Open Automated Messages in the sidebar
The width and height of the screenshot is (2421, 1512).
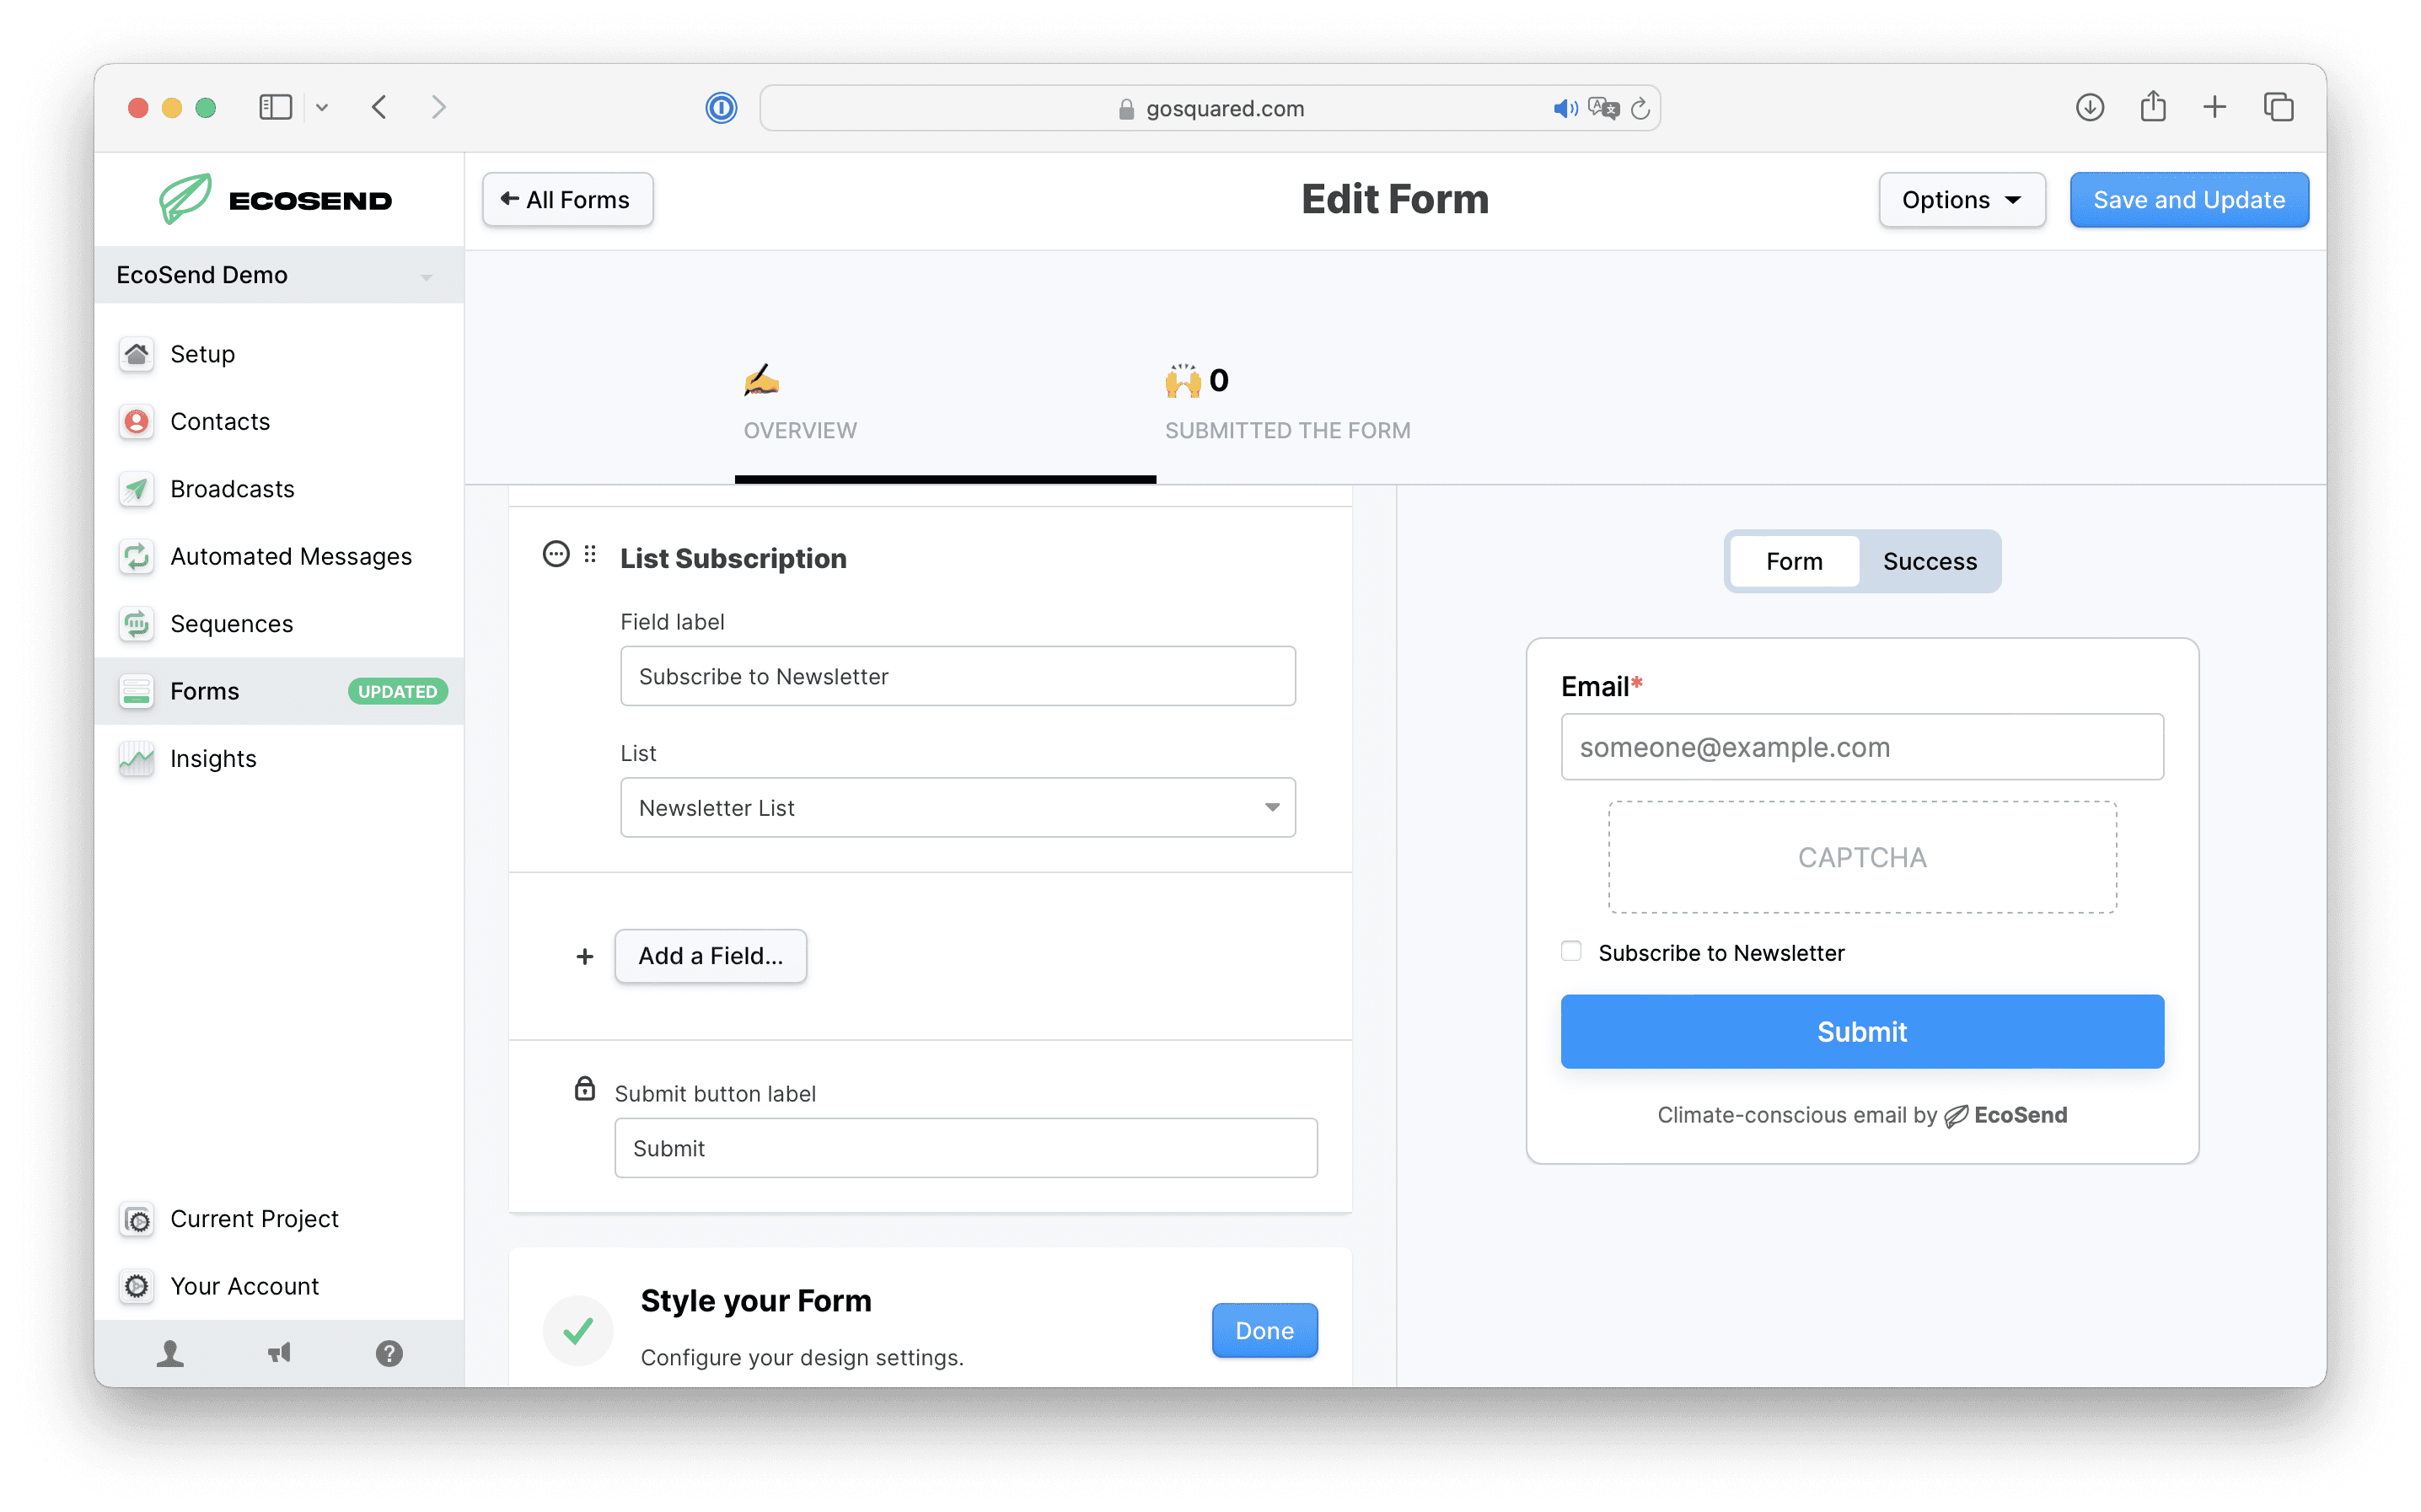click(x=279, y=556)
